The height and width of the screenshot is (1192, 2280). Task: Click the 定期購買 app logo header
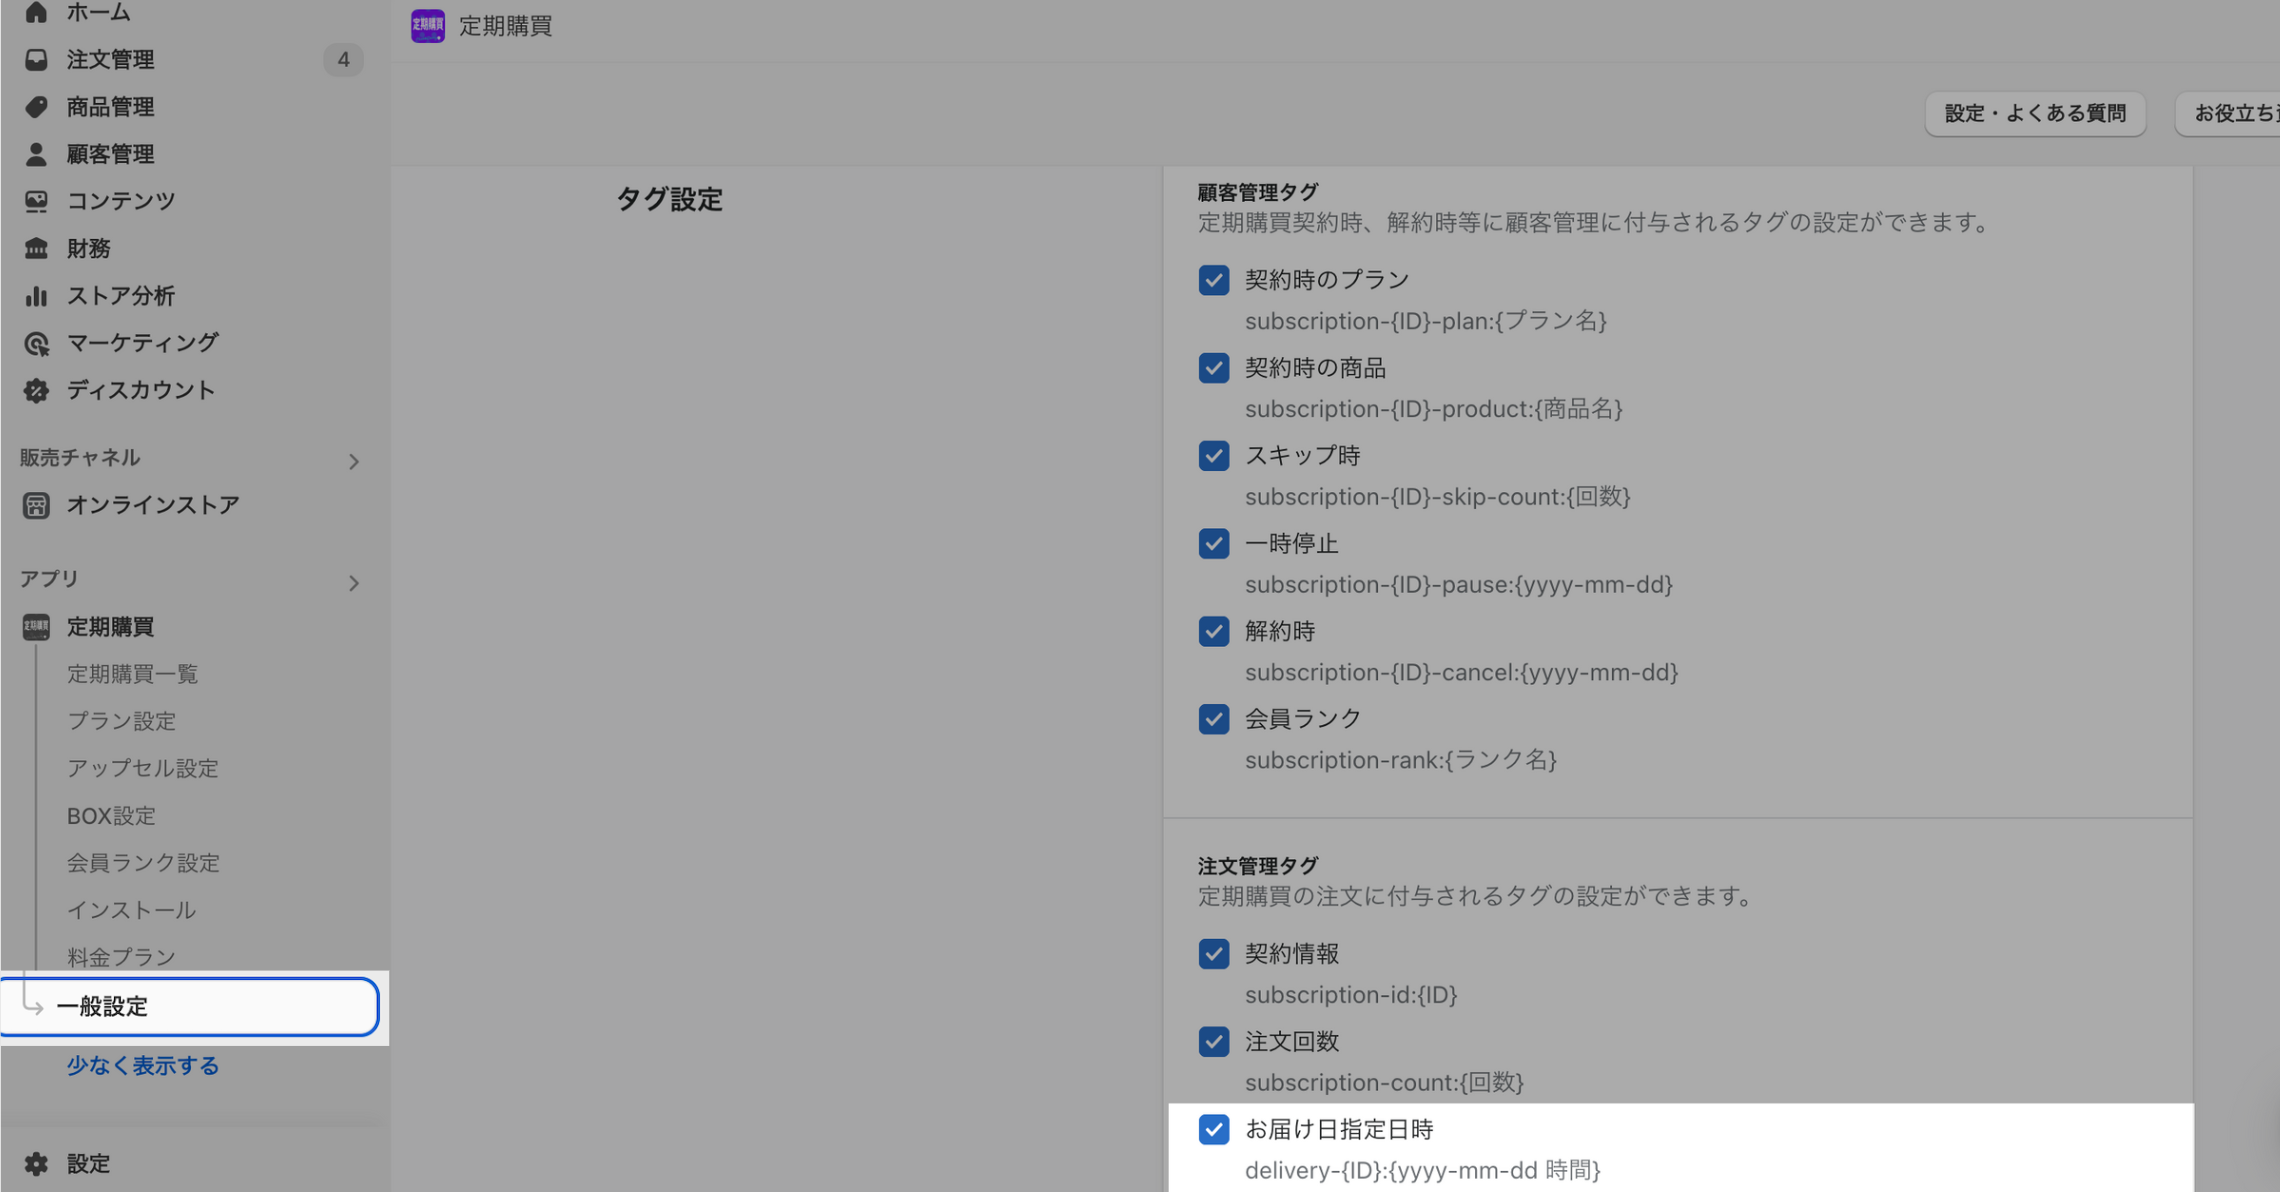click(428, 26)
